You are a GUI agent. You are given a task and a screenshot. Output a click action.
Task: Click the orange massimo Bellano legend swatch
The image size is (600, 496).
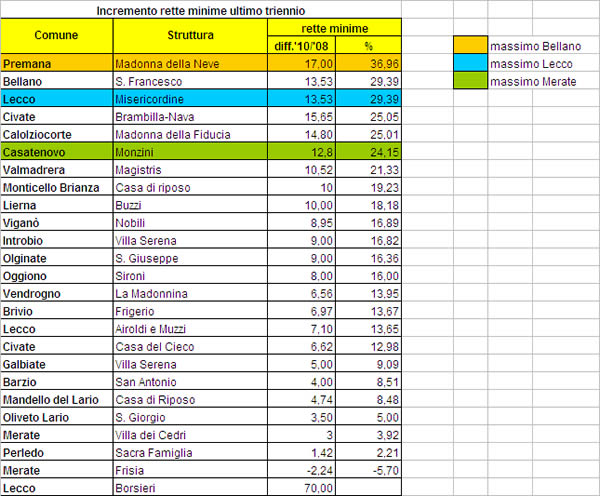pyautogui.click(x=470, y=45)
